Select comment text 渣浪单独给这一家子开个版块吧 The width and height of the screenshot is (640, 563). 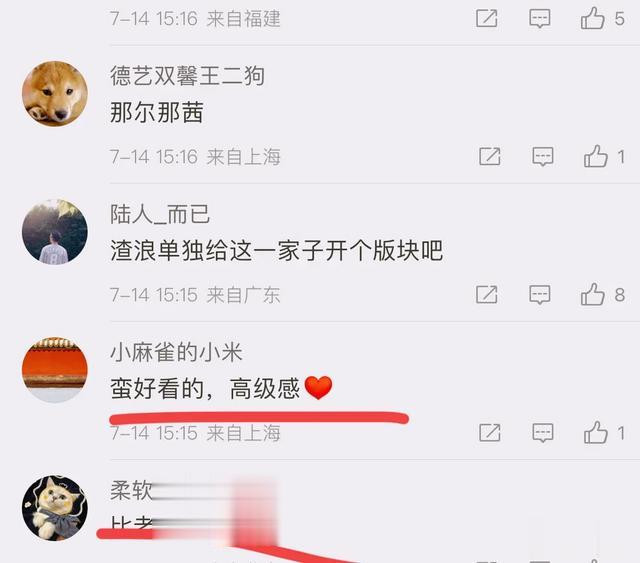[276, 250]
